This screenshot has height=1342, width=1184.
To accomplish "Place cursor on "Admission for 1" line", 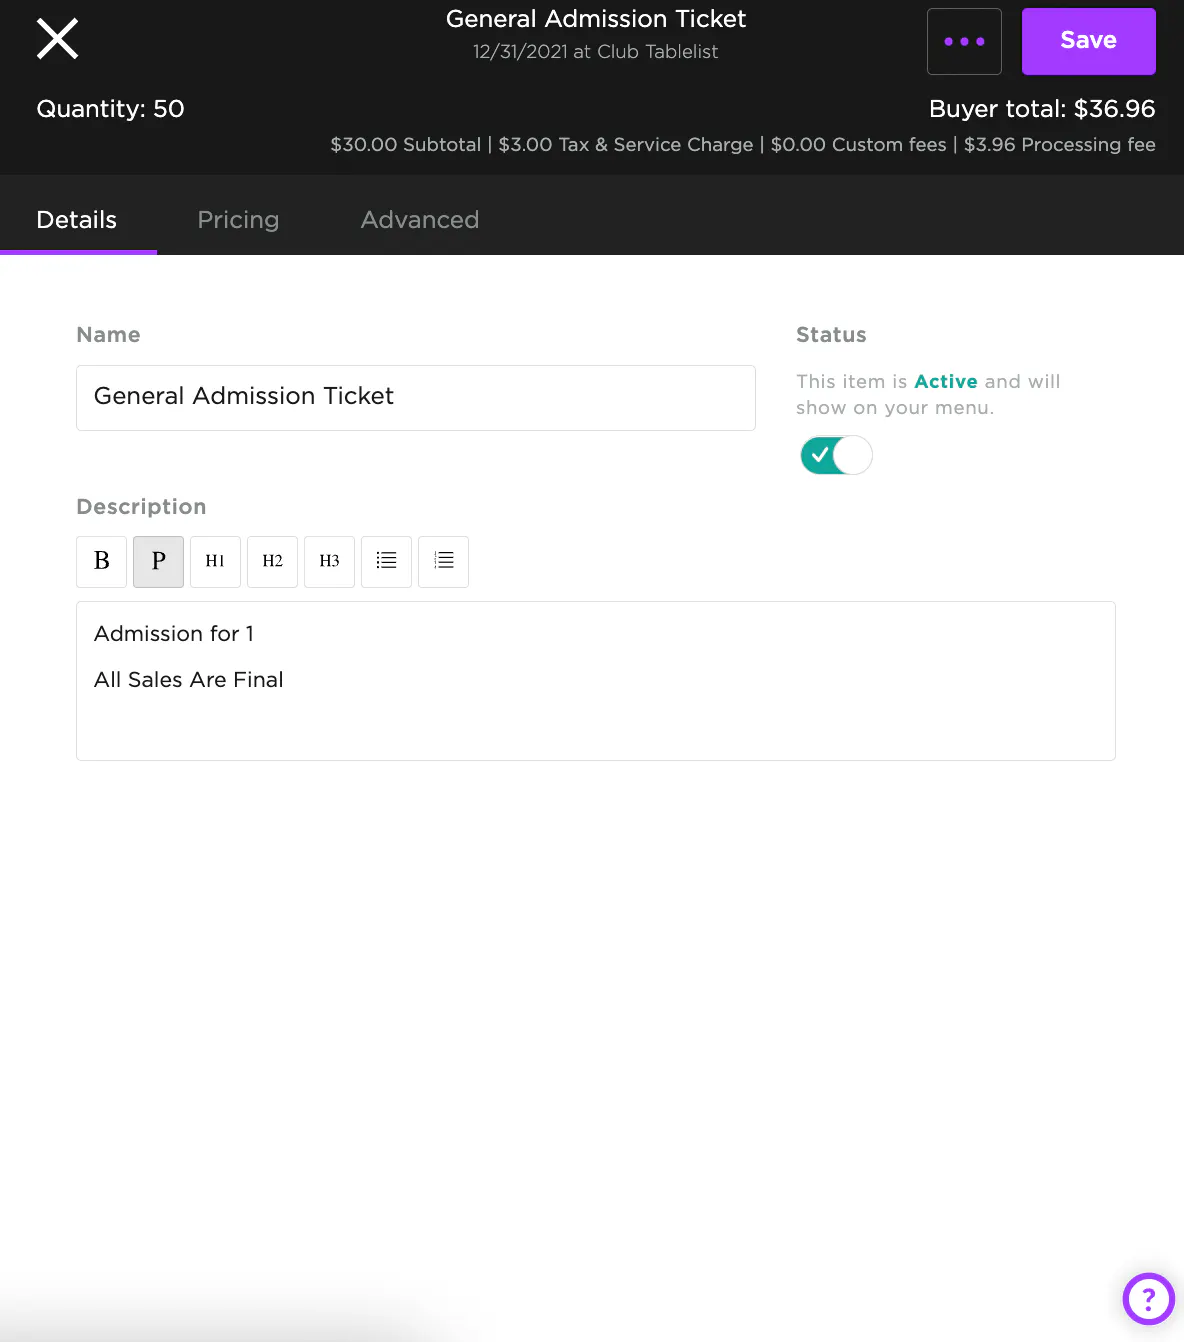I will 174,634.
